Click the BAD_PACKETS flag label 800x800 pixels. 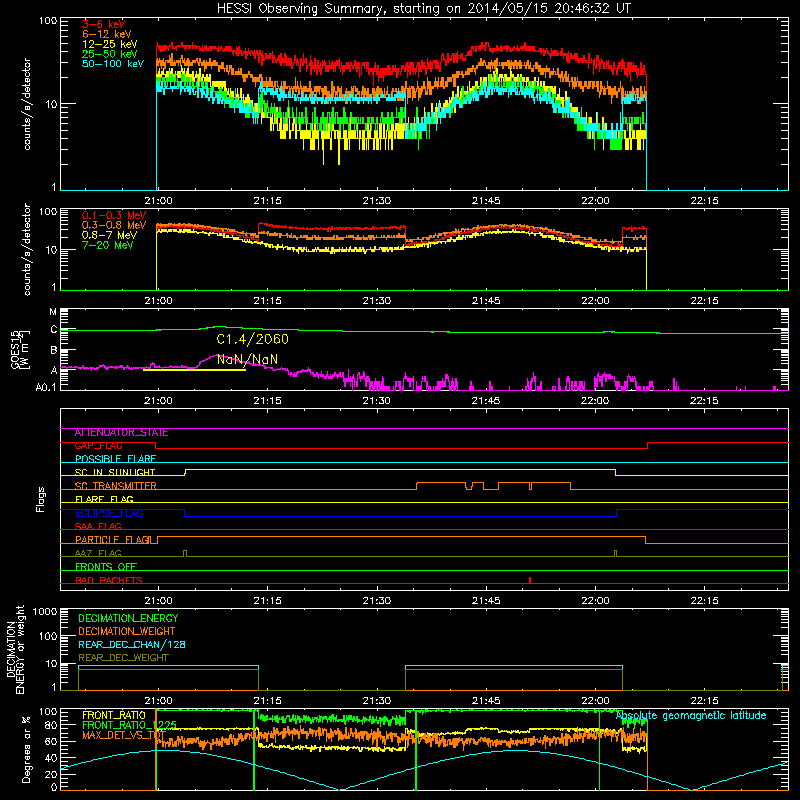click(109, 580)
